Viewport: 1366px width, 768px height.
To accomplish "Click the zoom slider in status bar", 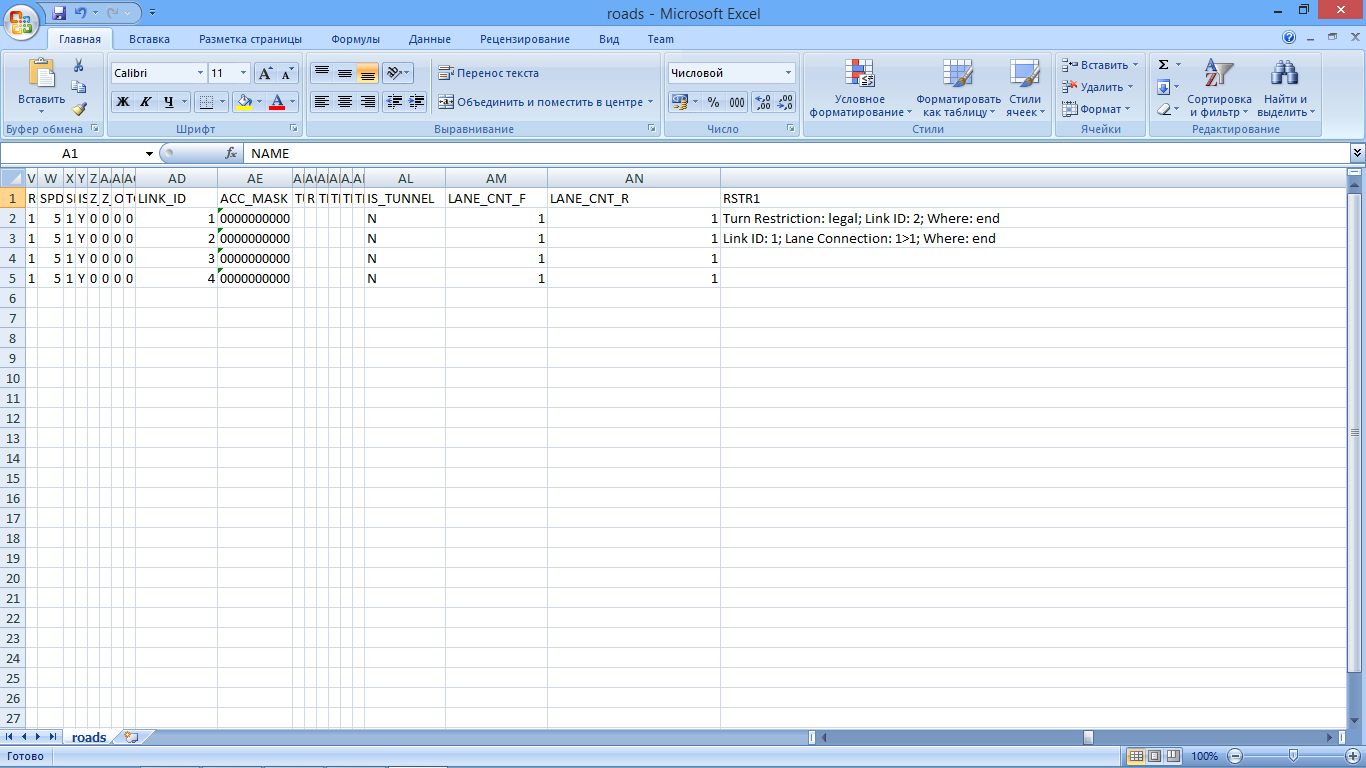I will coord(1294,756).
